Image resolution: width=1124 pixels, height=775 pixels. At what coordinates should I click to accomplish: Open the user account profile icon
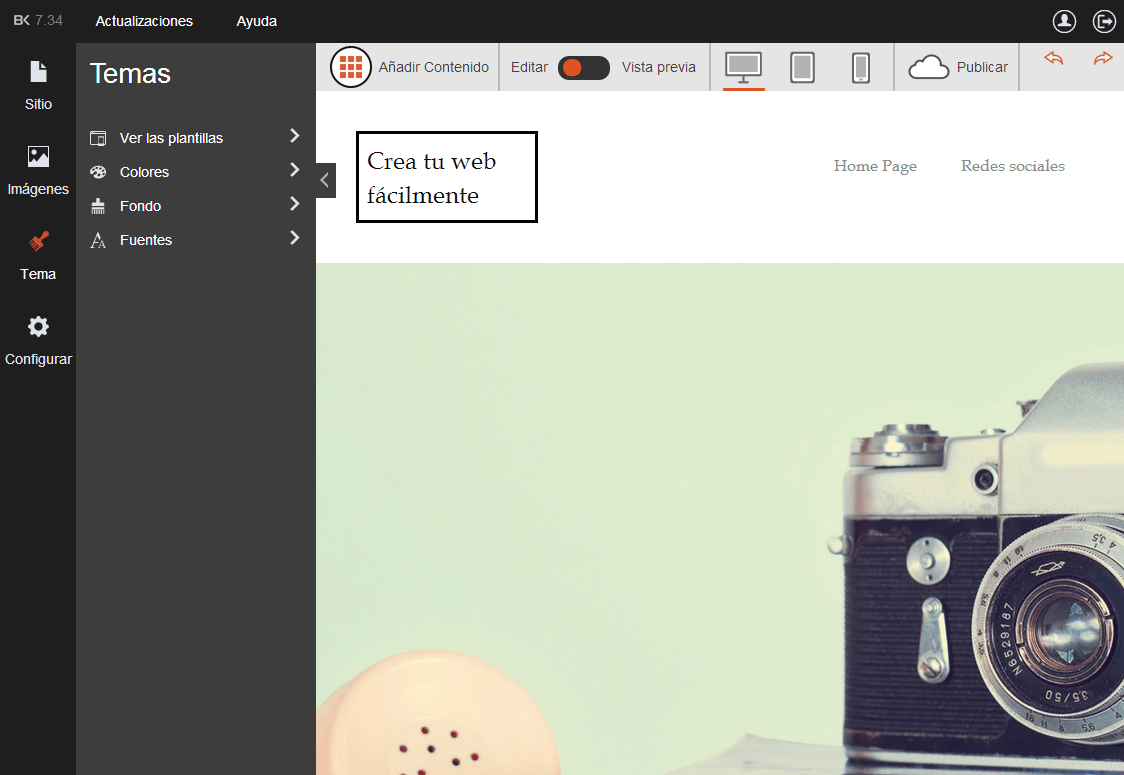coord(1064,21)
